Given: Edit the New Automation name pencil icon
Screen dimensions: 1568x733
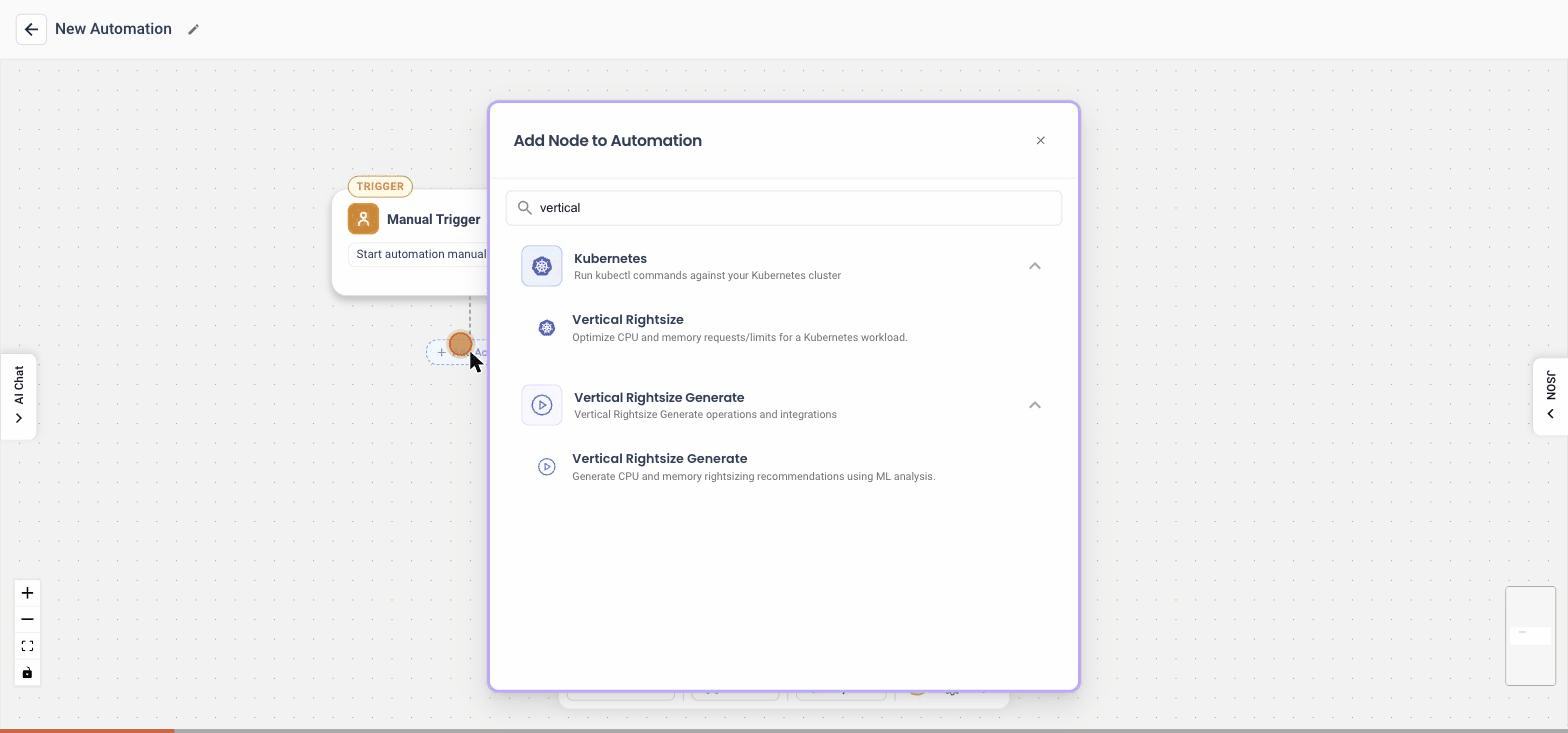Looking at the screenshot, I should (x=194, y=29).
